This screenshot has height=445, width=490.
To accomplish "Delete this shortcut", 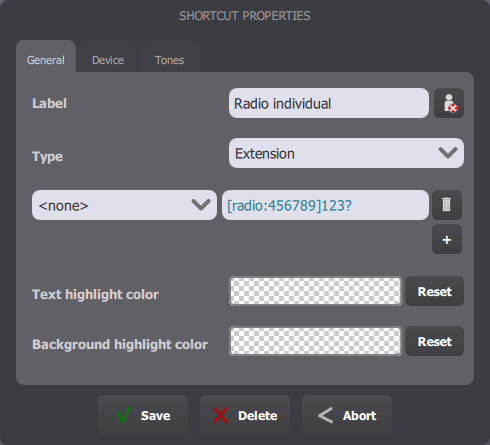I will [245, 415].
